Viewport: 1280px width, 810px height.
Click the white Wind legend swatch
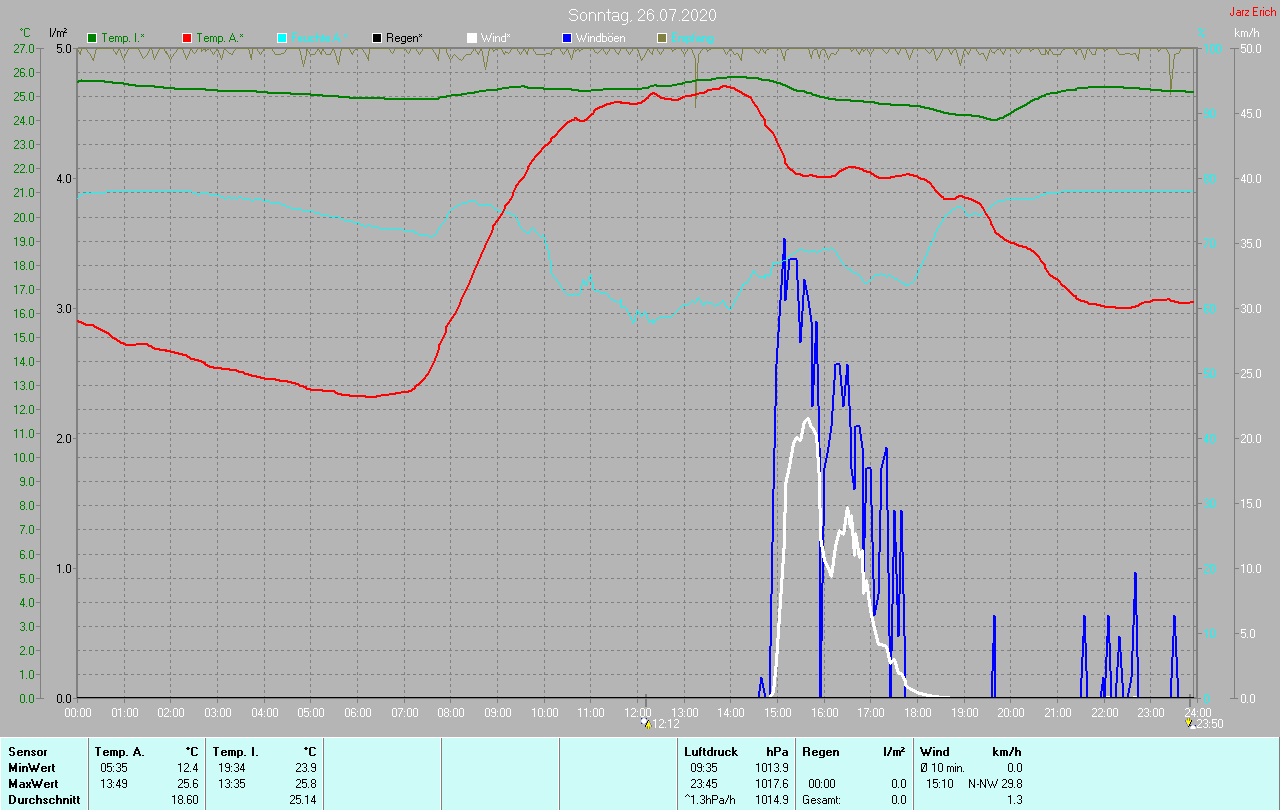click(472, 38)
